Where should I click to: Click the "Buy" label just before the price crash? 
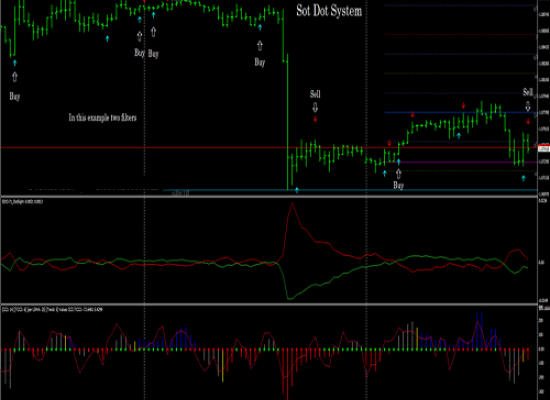tap(260, 62)
